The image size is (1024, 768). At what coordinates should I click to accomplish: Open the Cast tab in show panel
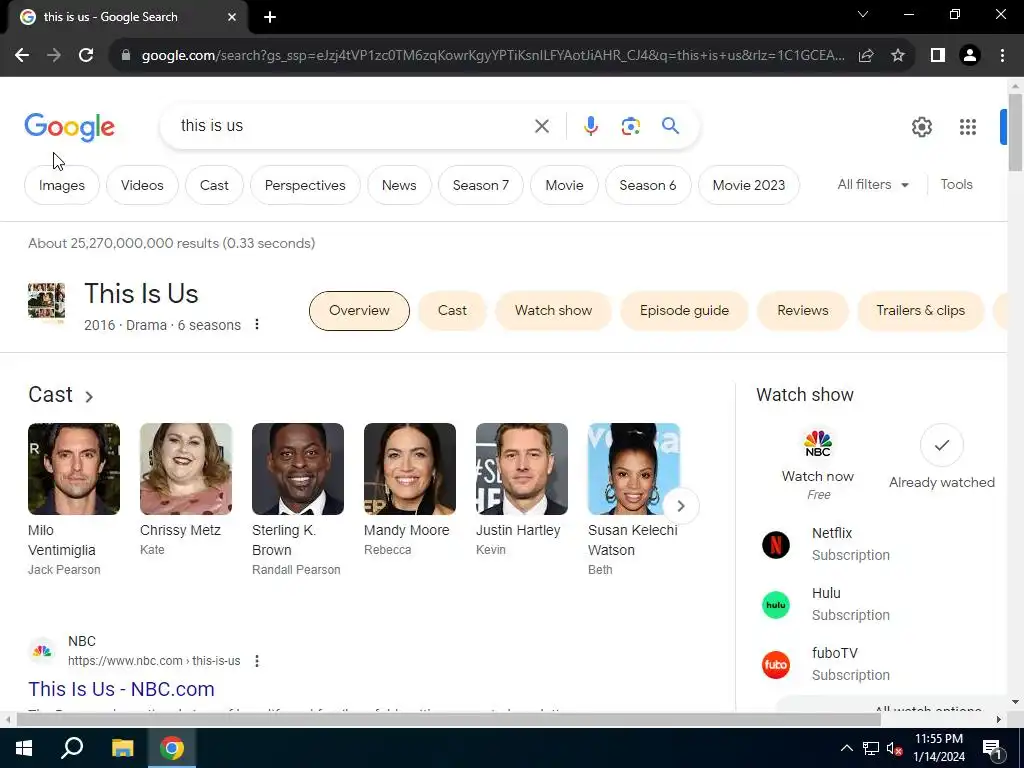point(452,311)
